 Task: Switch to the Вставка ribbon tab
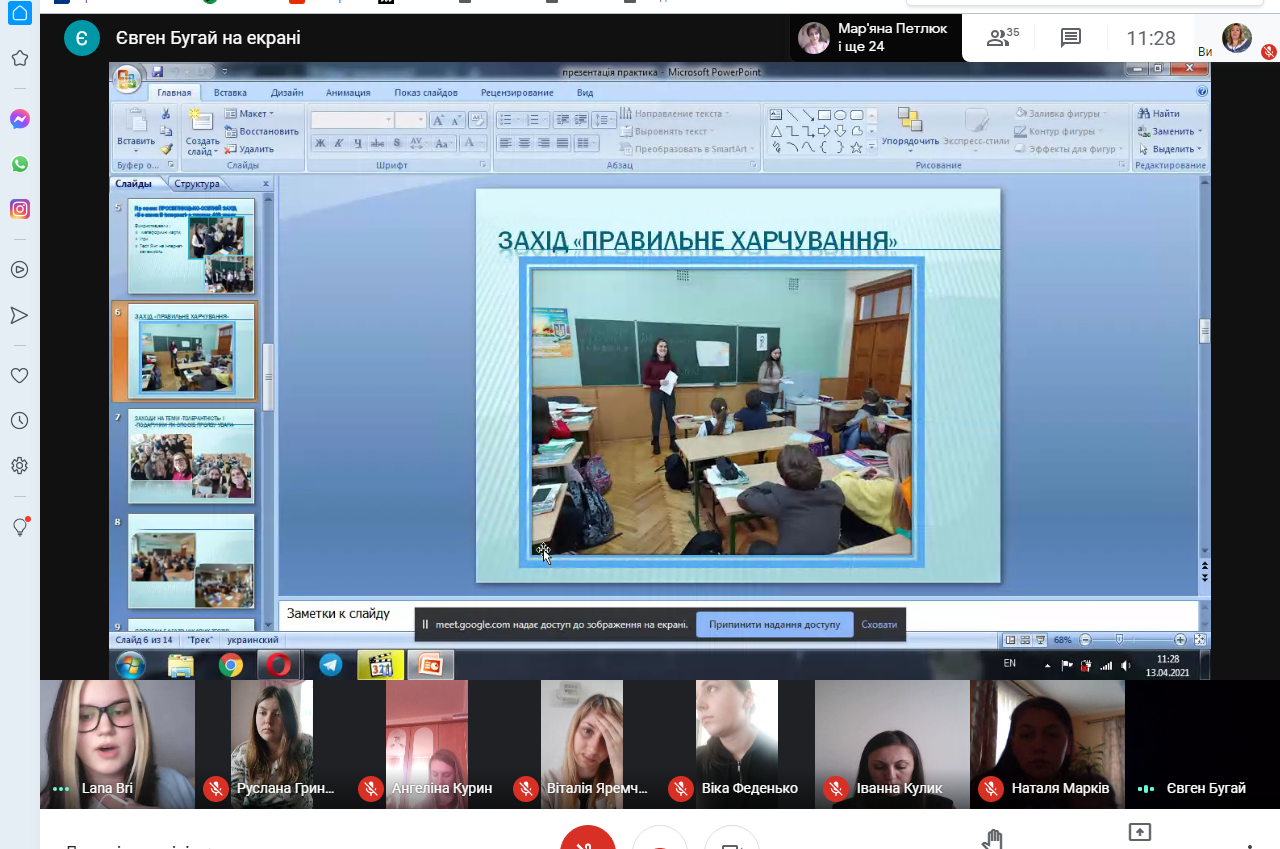coord(230,93)
